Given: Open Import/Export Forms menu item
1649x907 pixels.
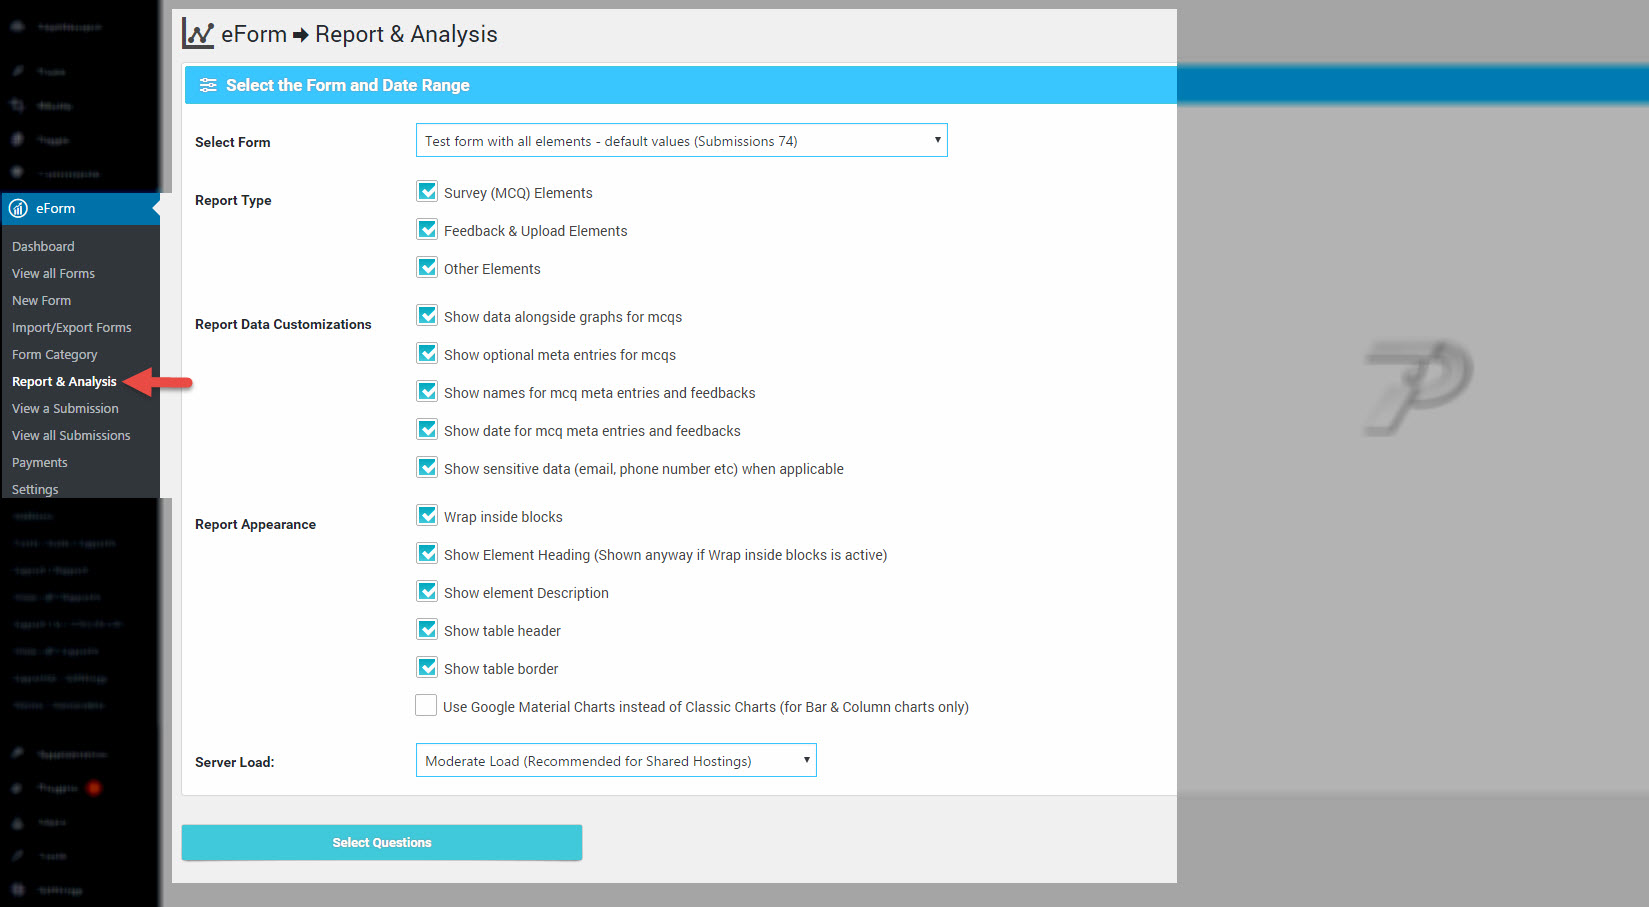Looking at the screenshot, I should click(x=71, y=328).
